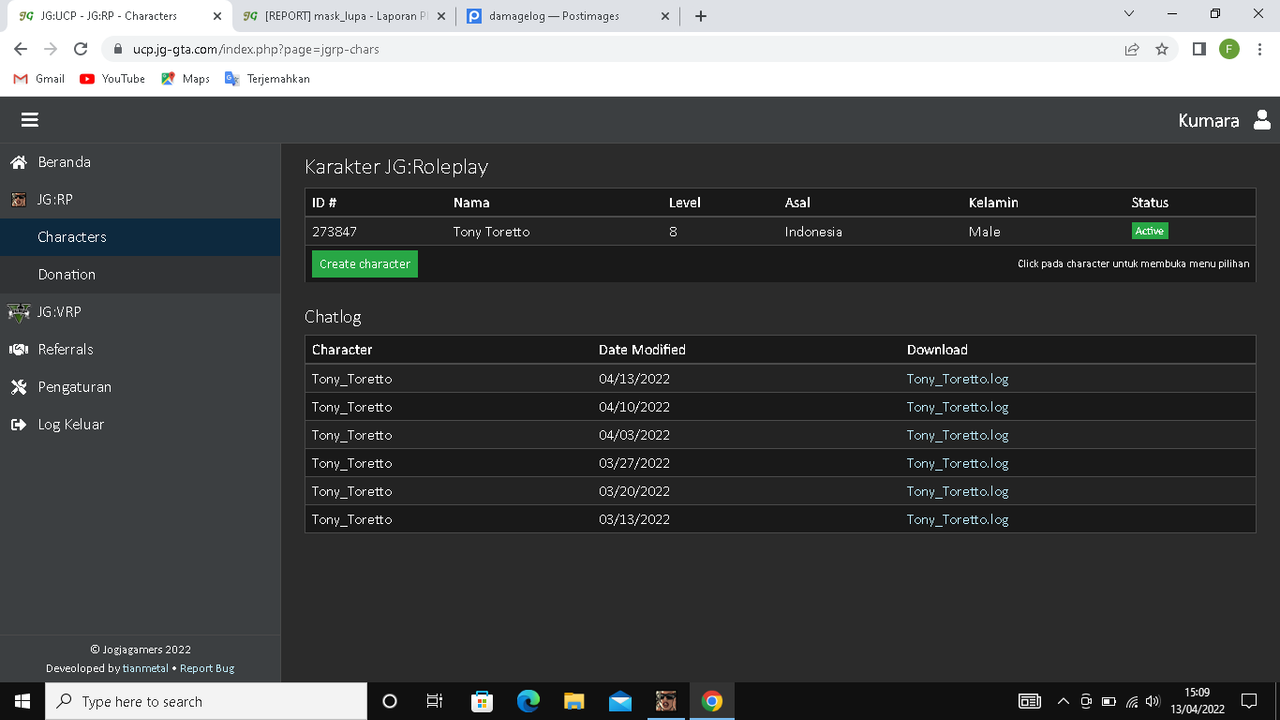Open Windows Start menu
The width and height of the screenshot is (1280, 720).
[x=22, y=701]
